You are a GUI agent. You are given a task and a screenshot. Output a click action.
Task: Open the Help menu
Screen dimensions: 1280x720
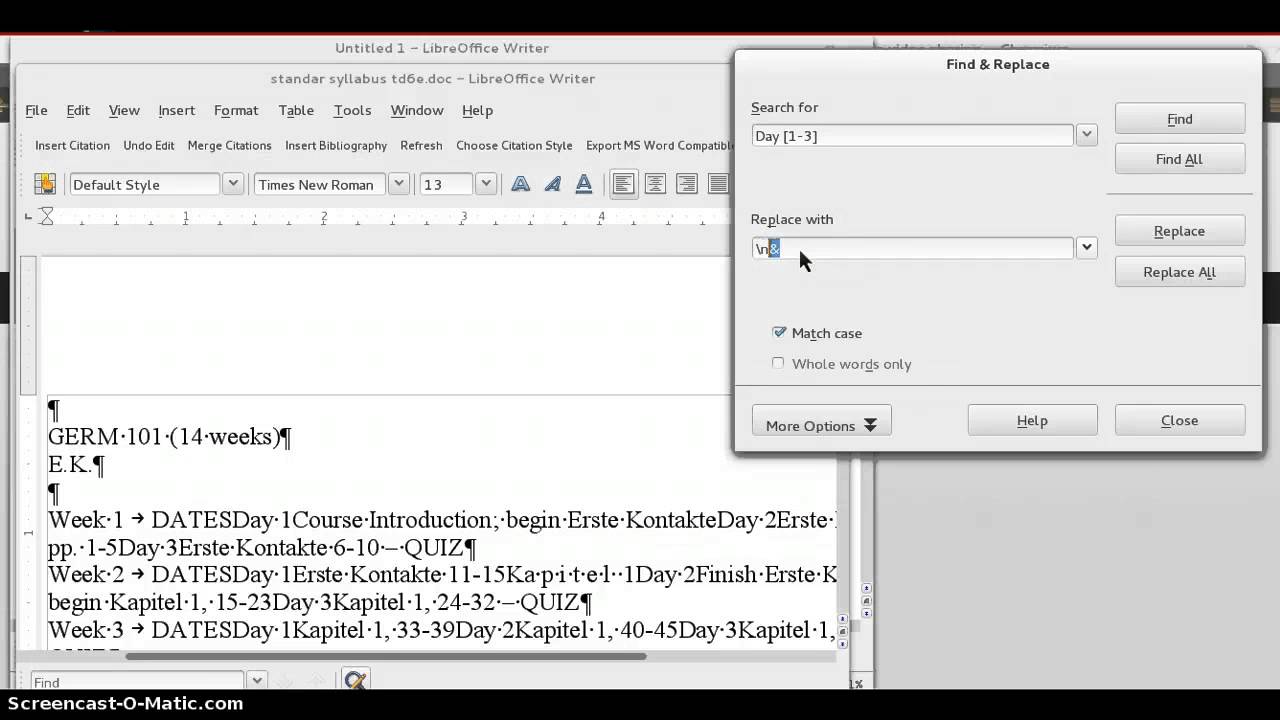point(477,110)
